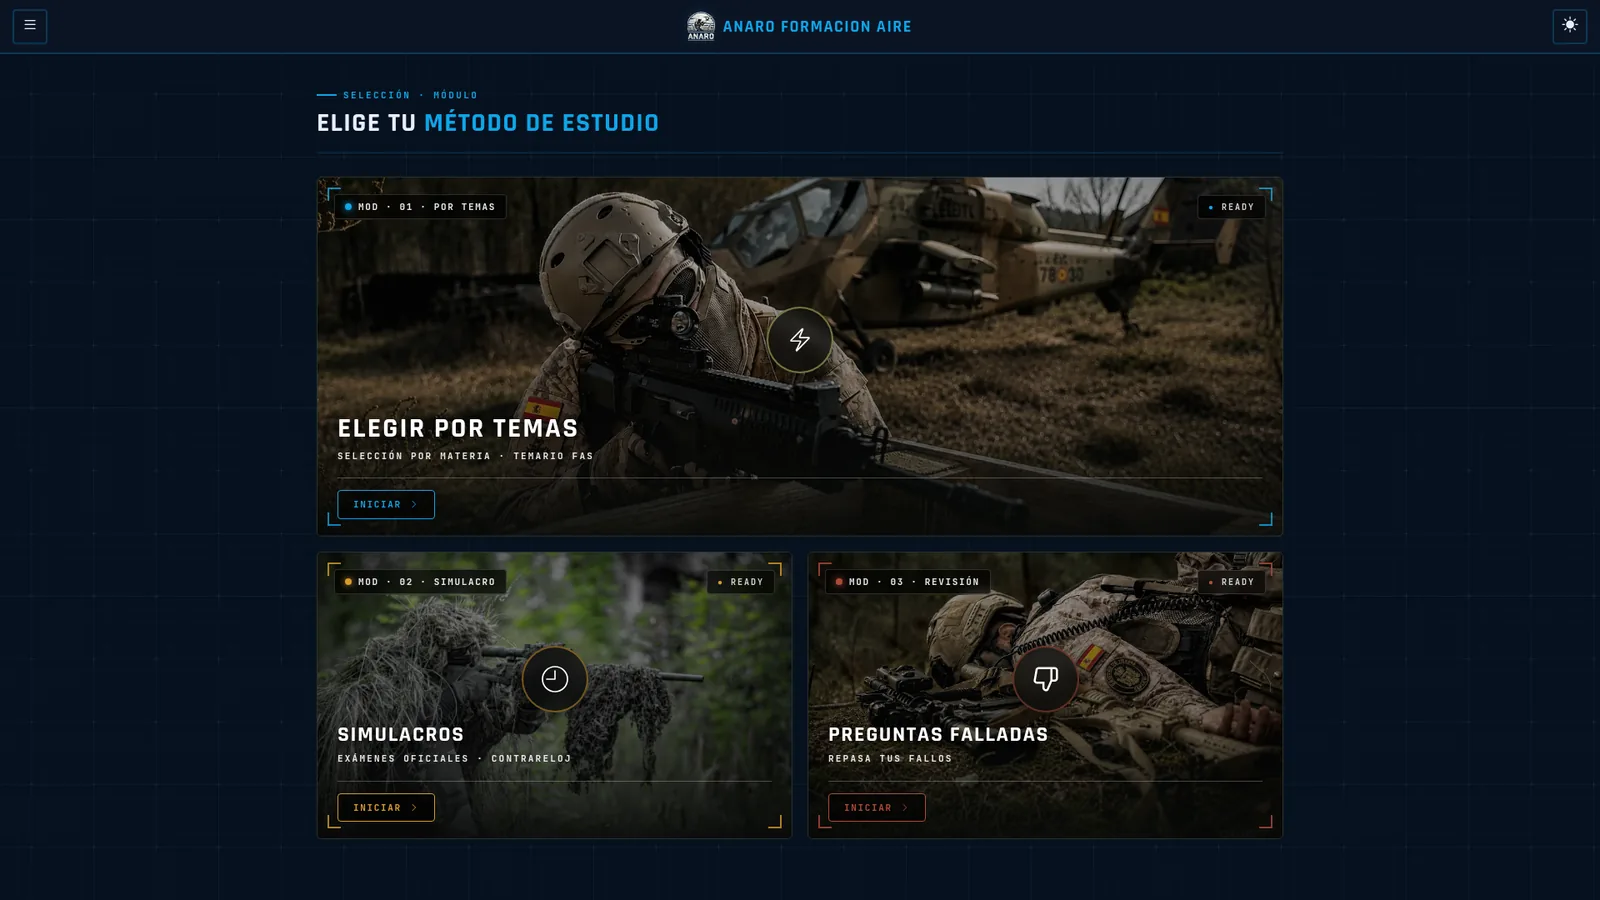This screenshot has height=900, width=1600.
Task: Click the subtitle 'Exámenes oficiales · Contrareloj'
Action: click(x=454, y=759)
